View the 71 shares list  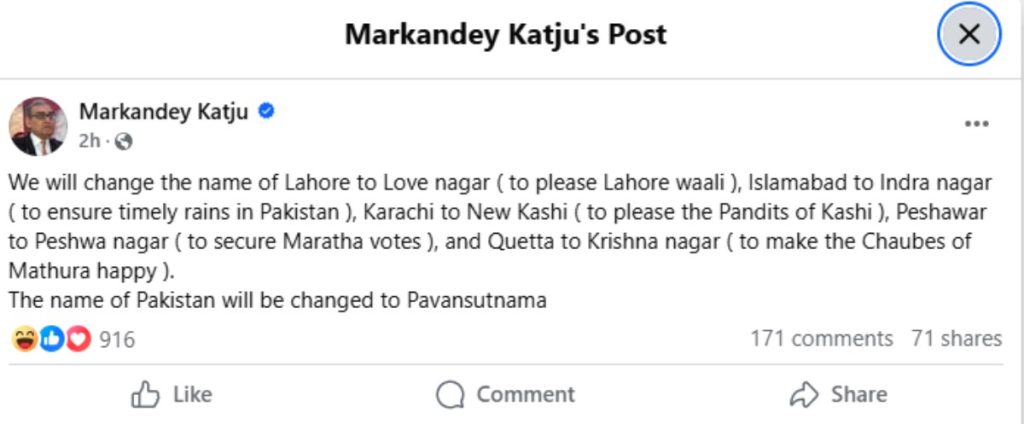tap(956, 339)
